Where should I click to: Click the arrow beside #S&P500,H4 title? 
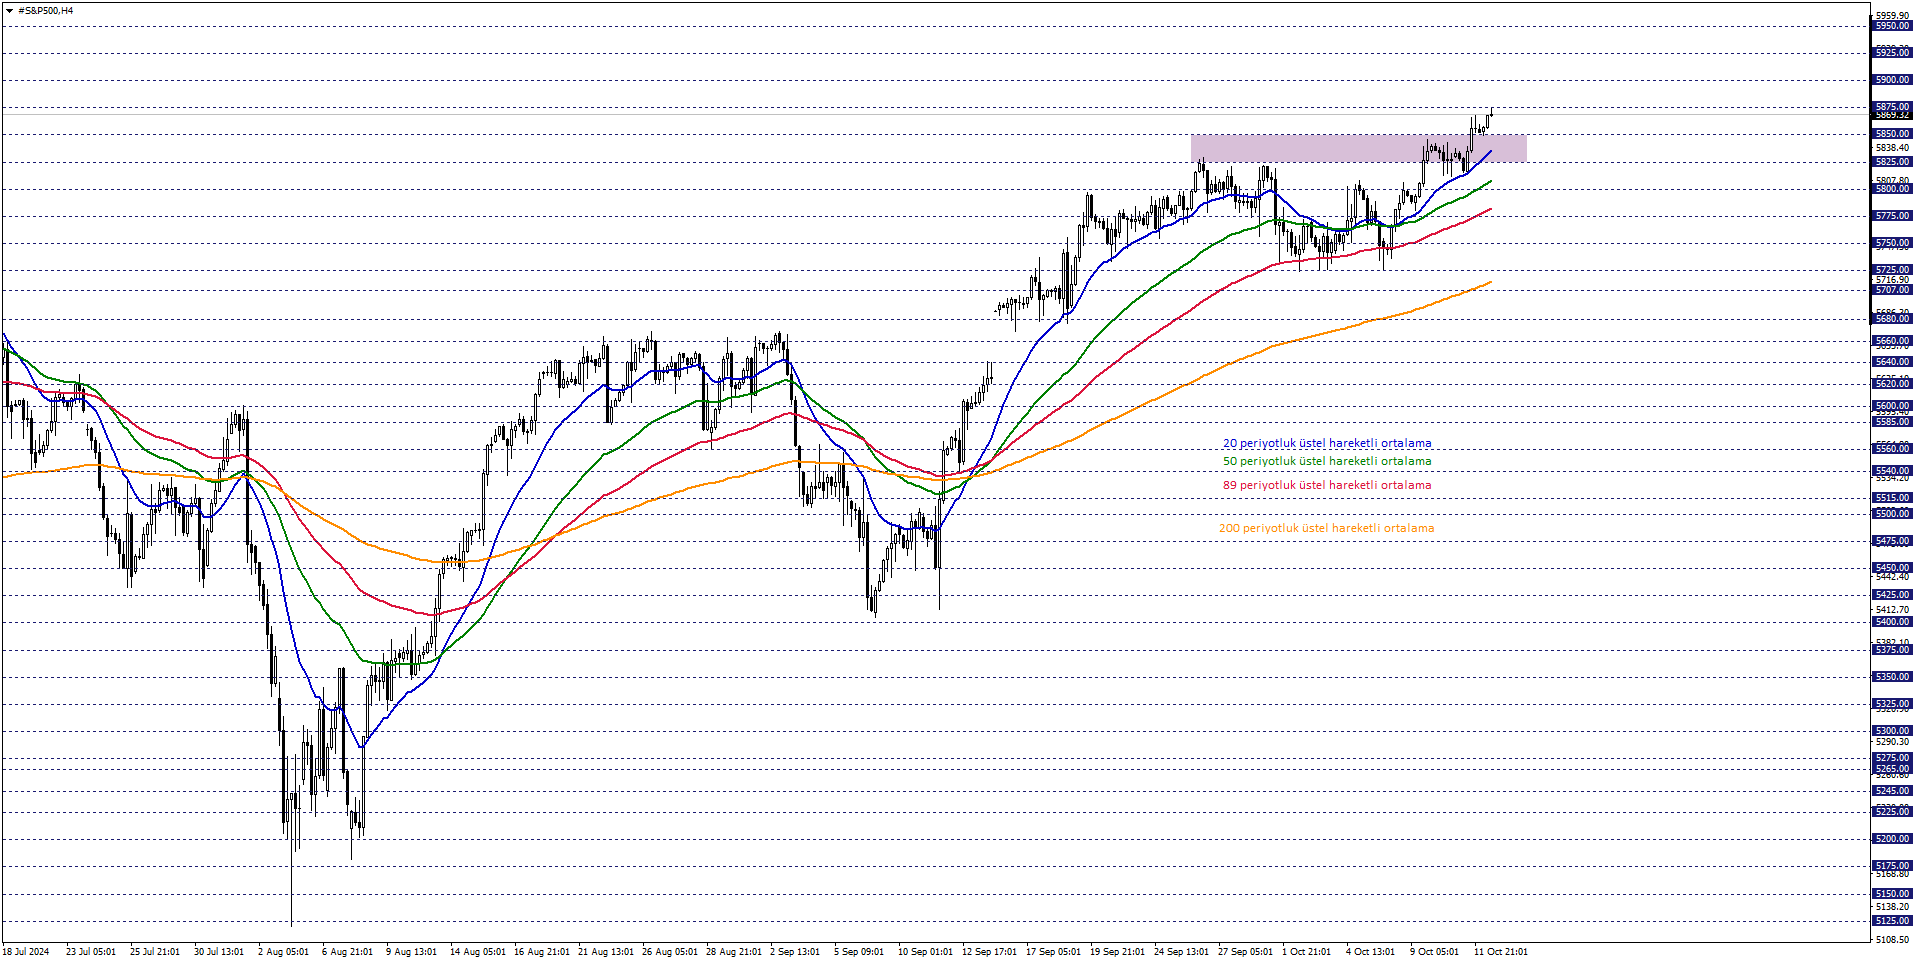[9, 11]
